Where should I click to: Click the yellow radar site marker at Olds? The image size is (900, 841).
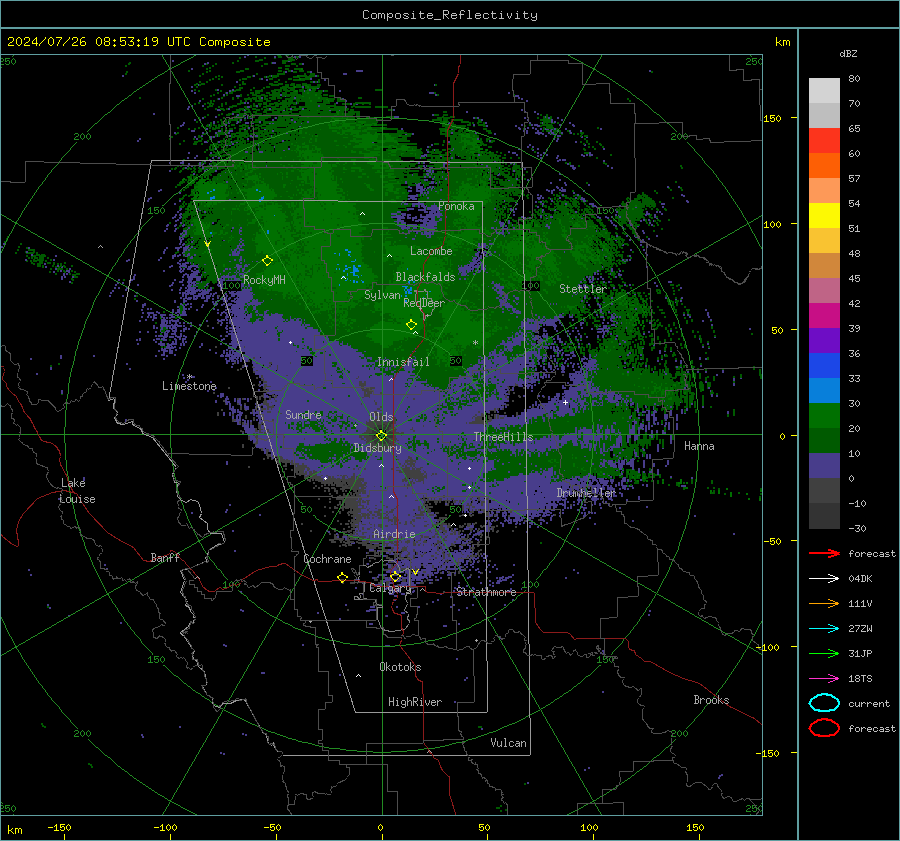[x=381, y=436]
